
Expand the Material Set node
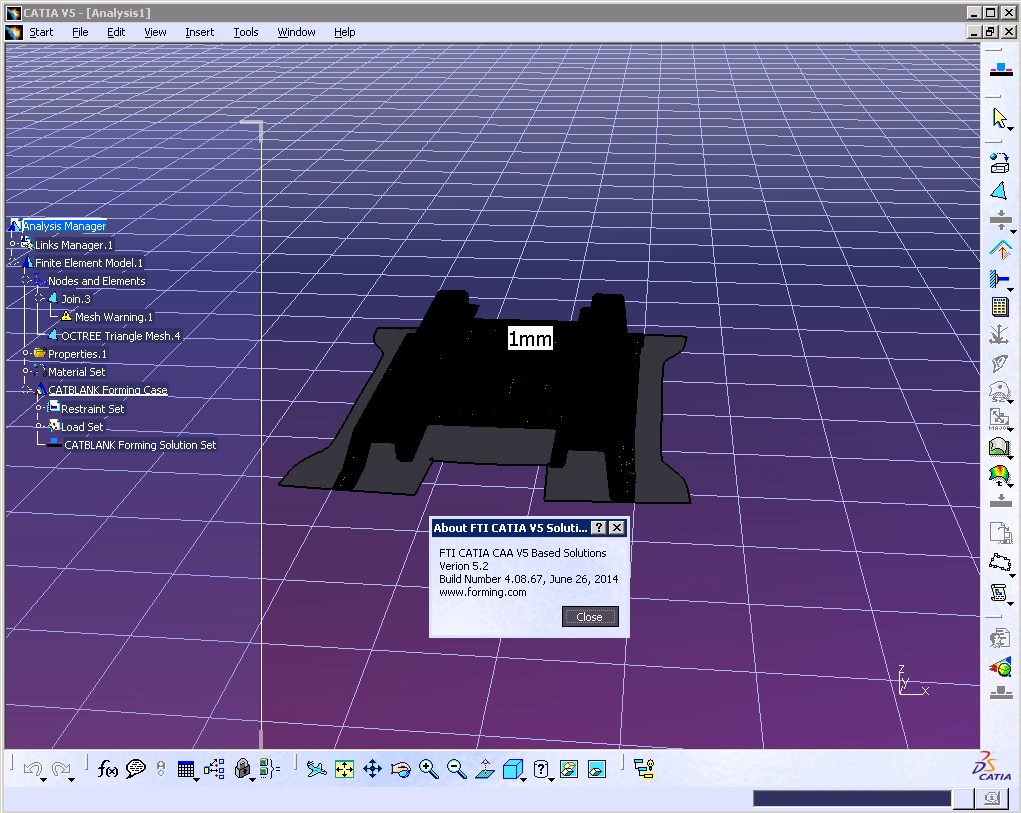25,371
